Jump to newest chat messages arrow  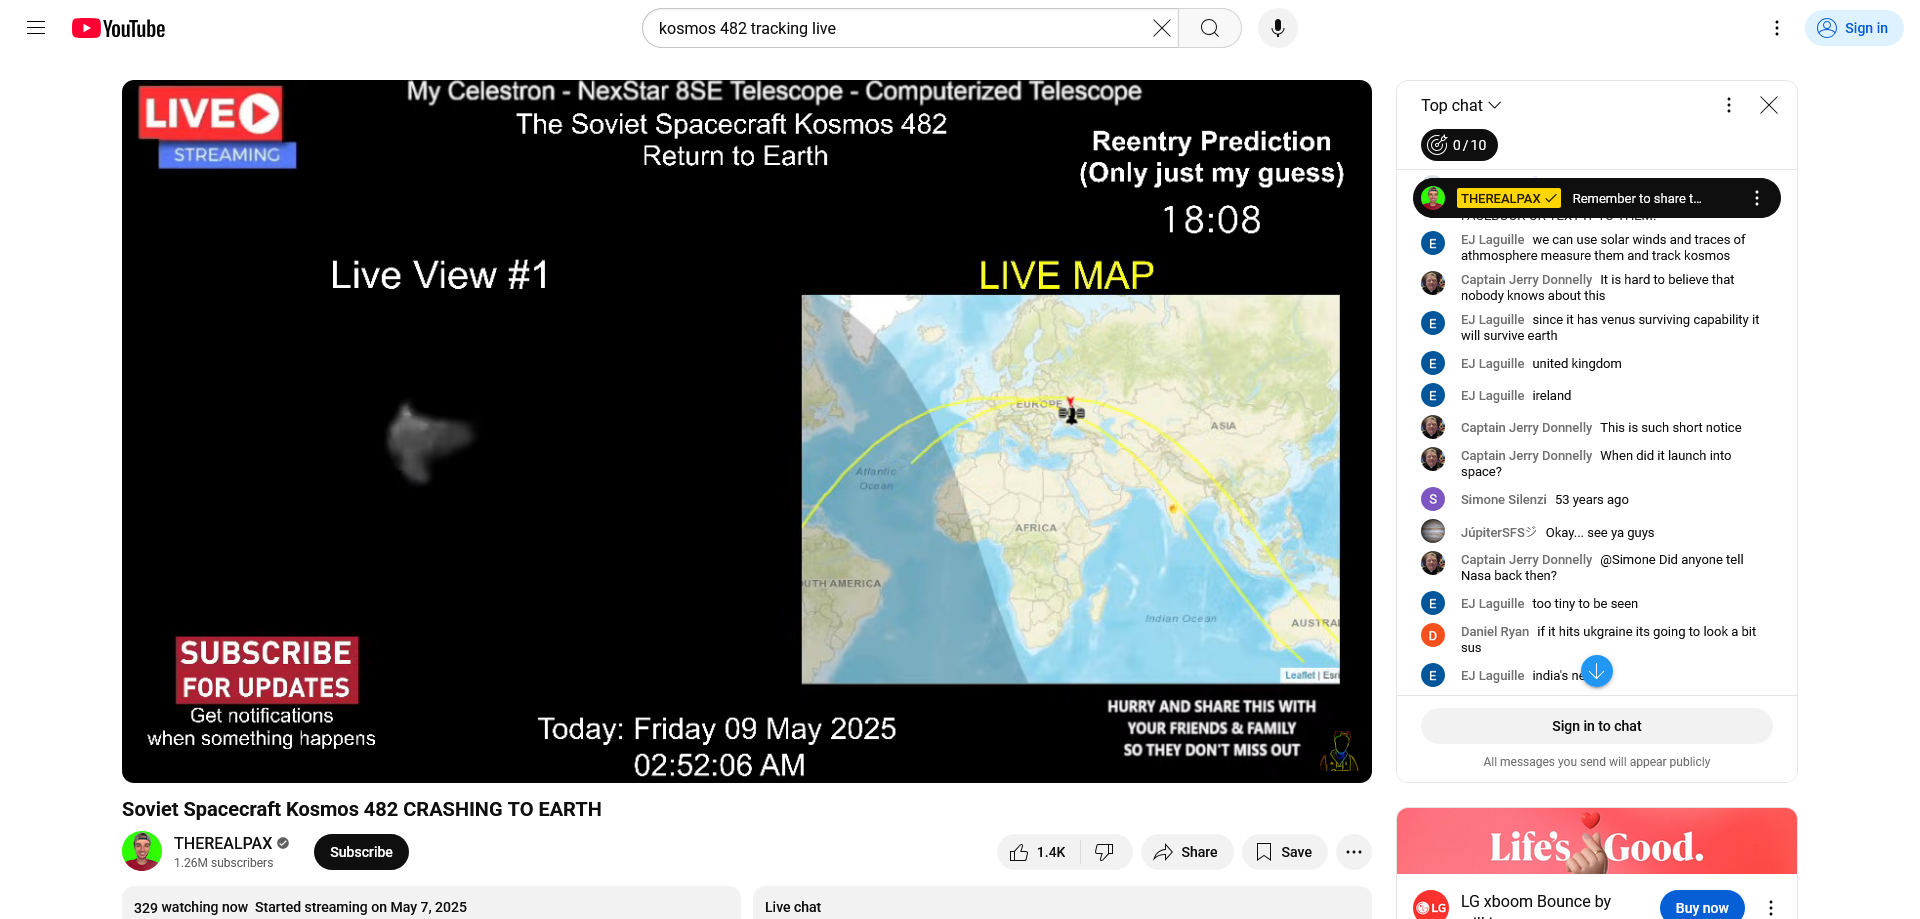point(1596,671)
